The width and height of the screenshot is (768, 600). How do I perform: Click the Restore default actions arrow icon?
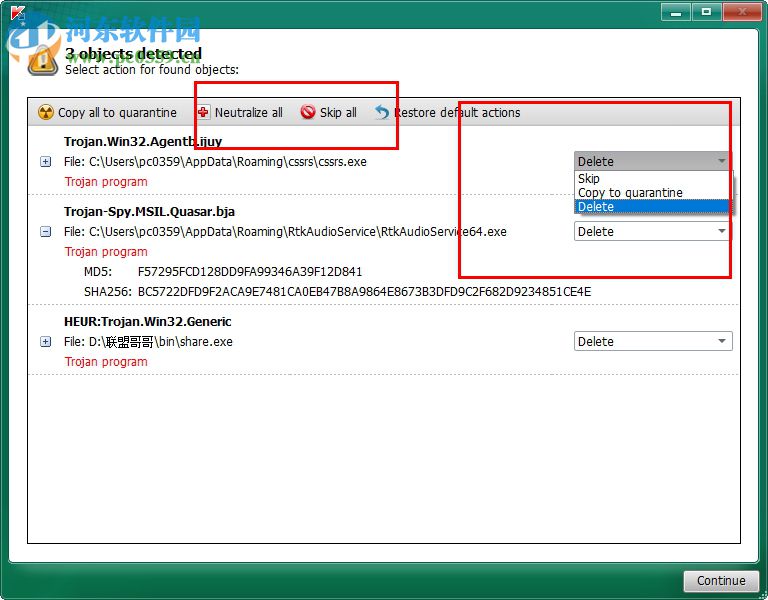tap(382, 112)
